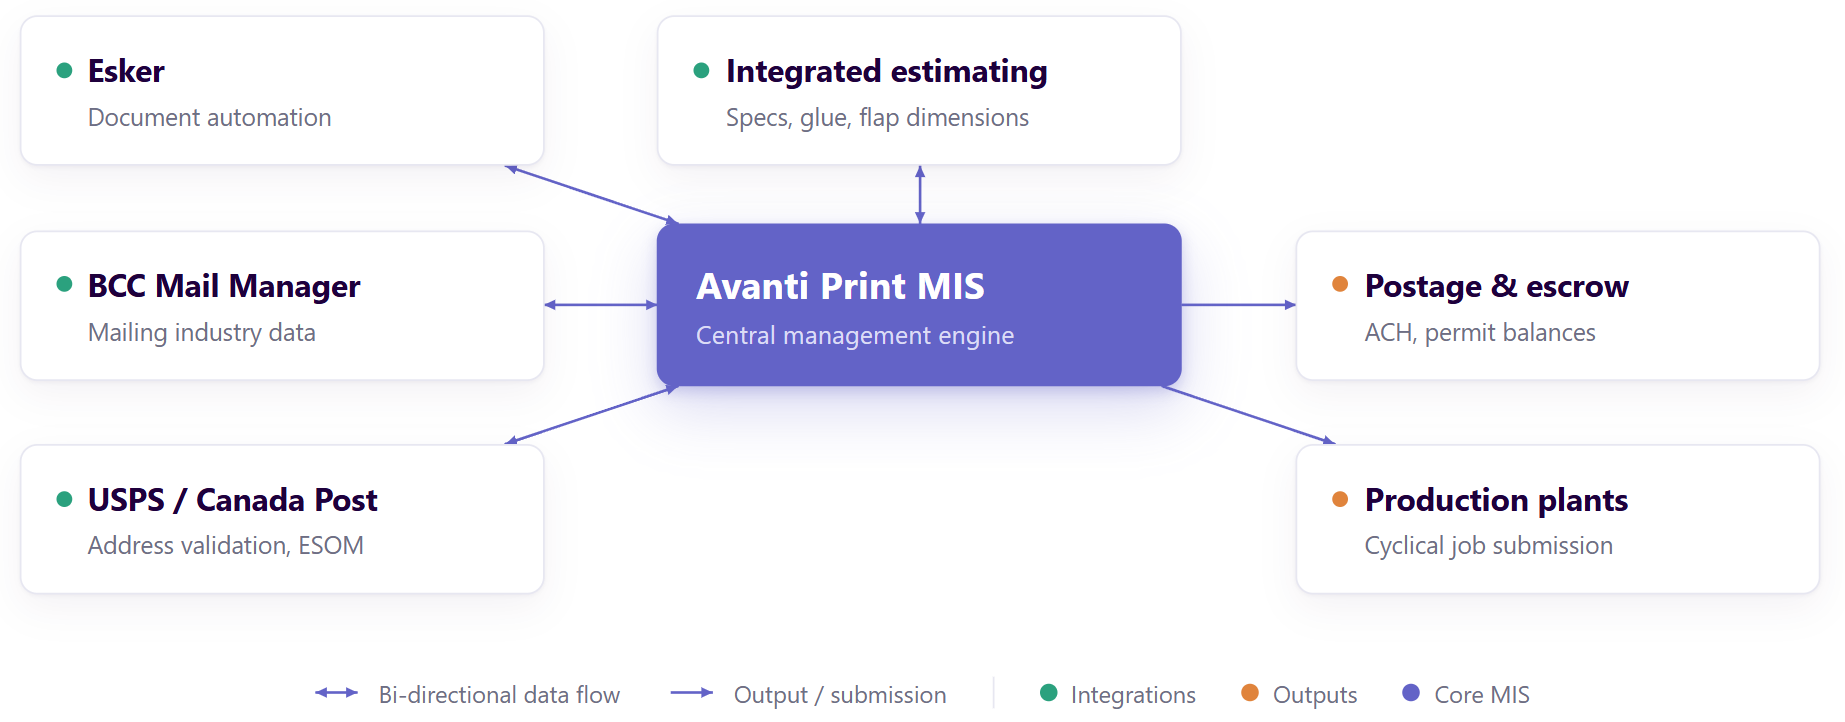The height and width of the screenshot is (722, 1845).
Task: Select the "Avanti Print MIS" heading
Action: coord(840,286)
